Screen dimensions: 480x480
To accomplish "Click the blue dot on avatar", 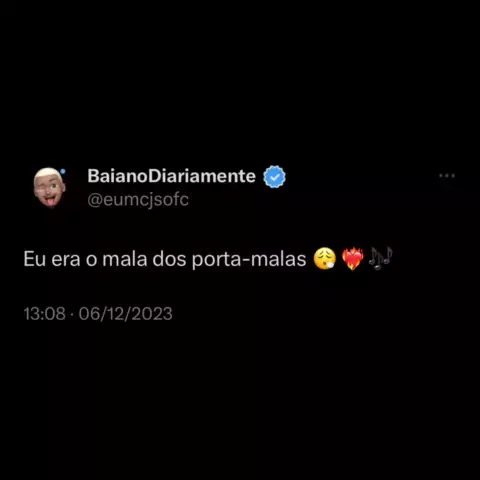I will pyautogui.click(x=63, y=172).
